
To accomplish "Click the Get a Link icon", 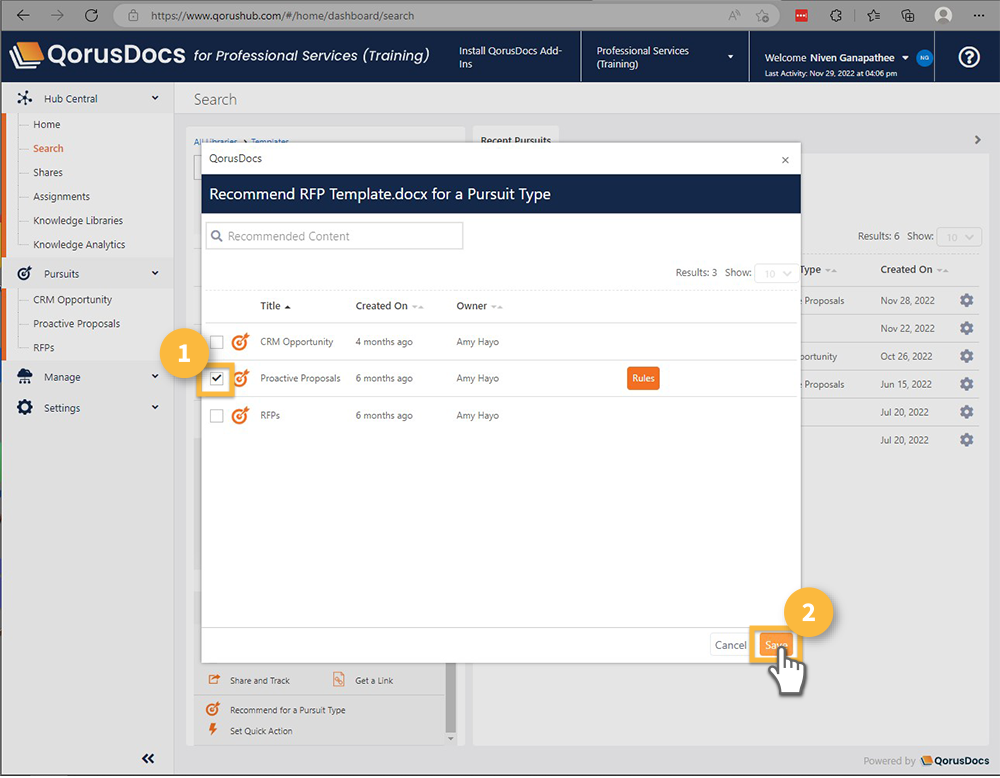I will tap(339, 680).
